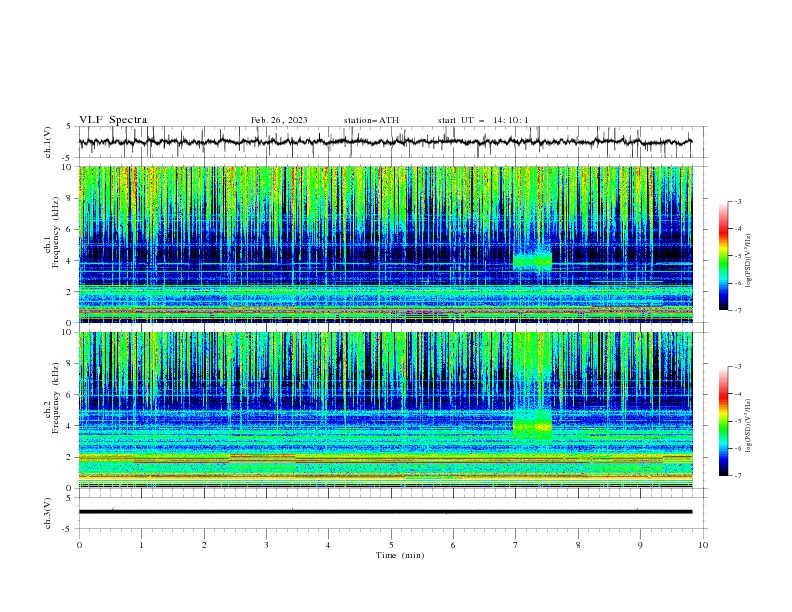The image size is (792, 612).
Task: Click the "start UT = 14:10:1" text
Action: (x=483, y=120)
